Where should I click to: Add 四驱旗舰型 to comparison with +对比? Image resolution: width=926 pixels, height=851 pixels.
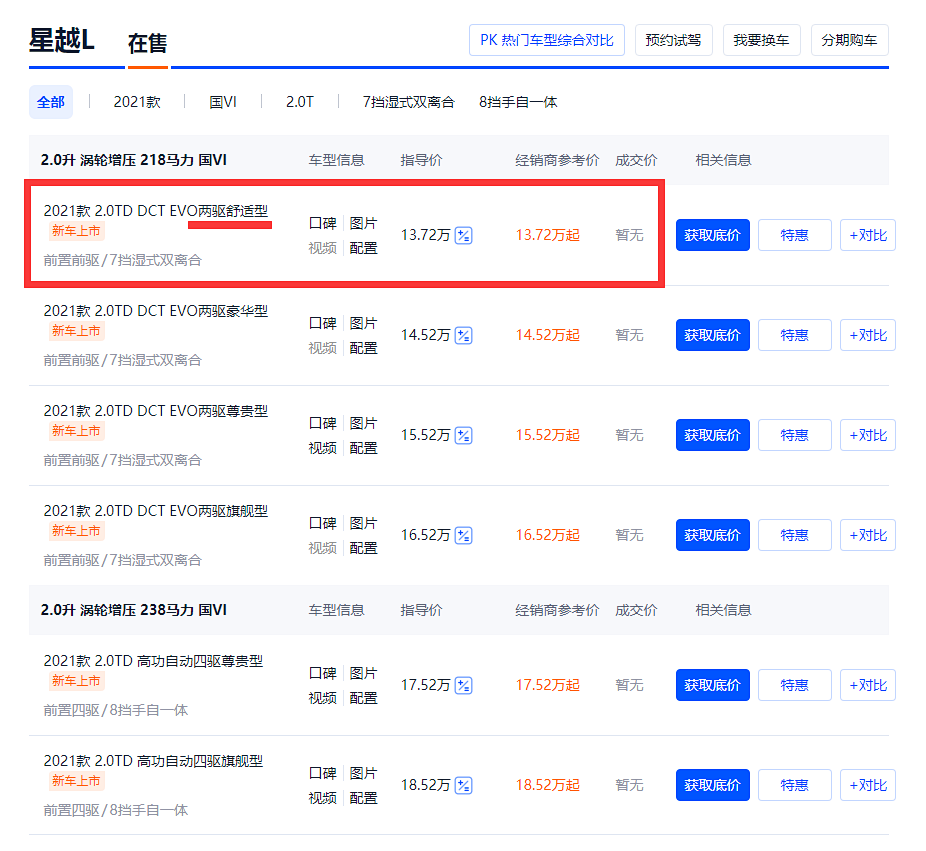[868, 785]
